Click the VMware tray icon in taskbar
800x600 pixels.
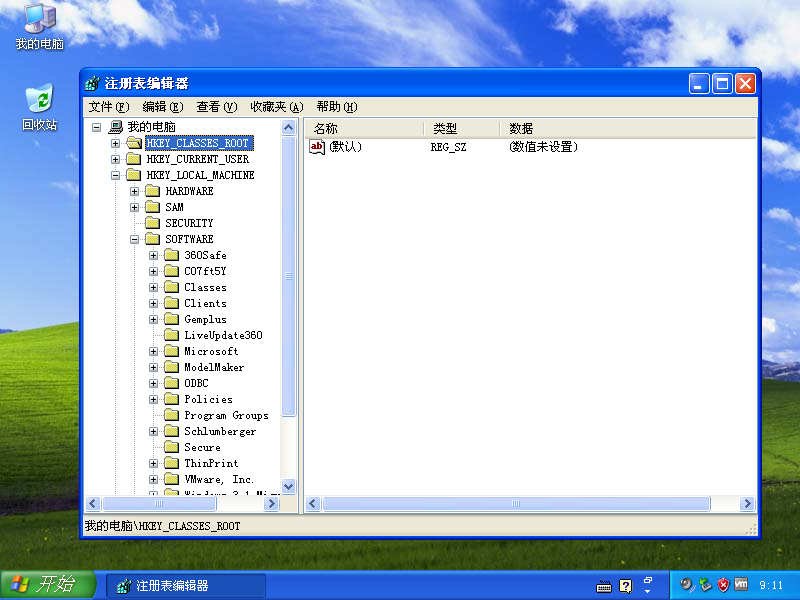[741, 584]
